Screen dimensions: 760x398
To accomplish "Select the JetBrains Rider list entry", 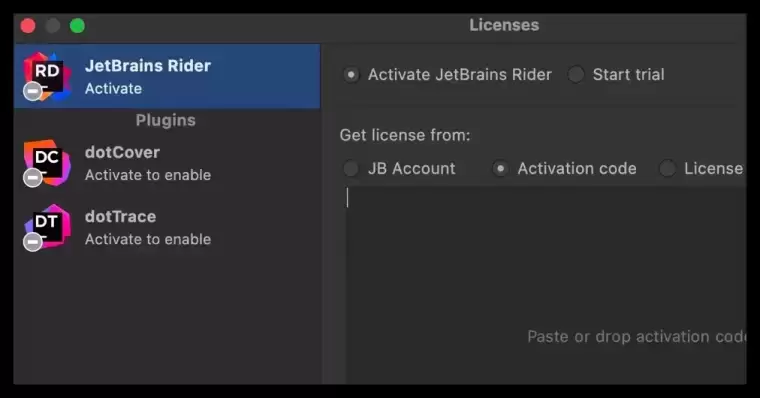I will pyautogui.click(x=167, y=76).
